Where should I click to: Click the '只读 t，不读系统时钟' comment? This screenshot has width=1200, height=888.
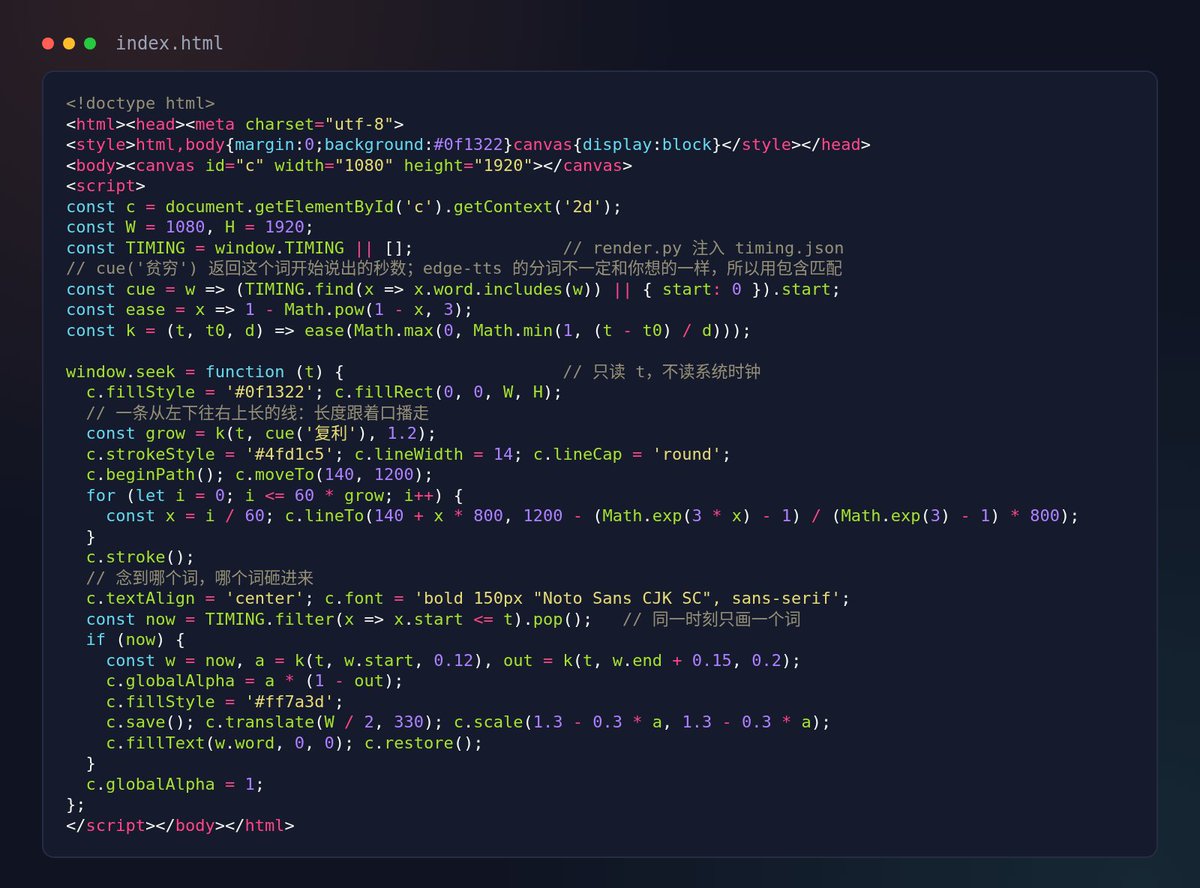[x=662, y=372]
